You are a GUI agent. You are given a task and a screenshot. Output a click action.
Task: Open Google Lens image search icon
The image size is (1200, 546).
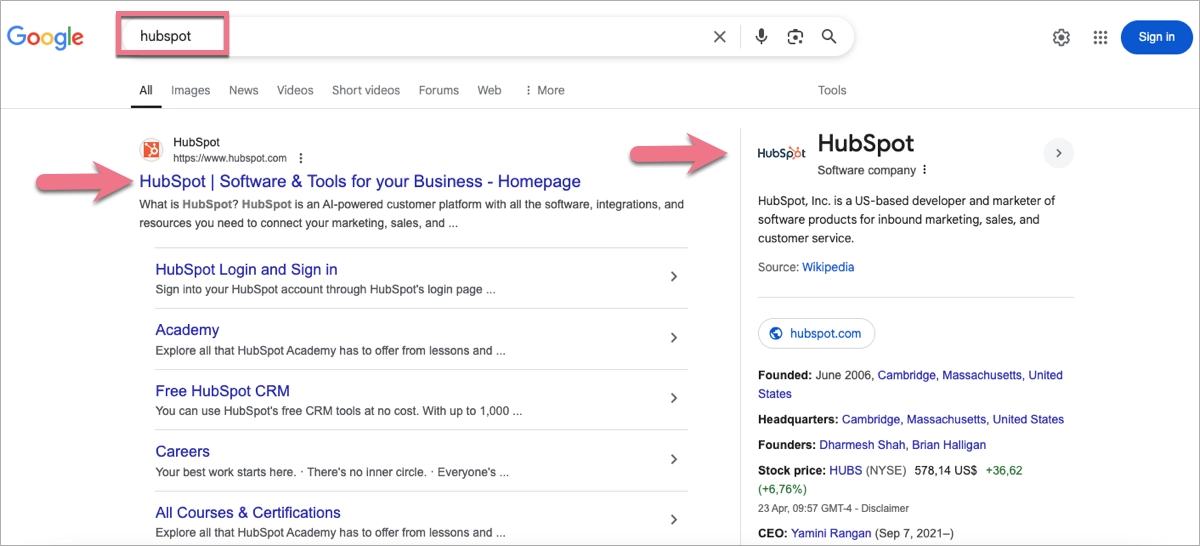point(795,37)
